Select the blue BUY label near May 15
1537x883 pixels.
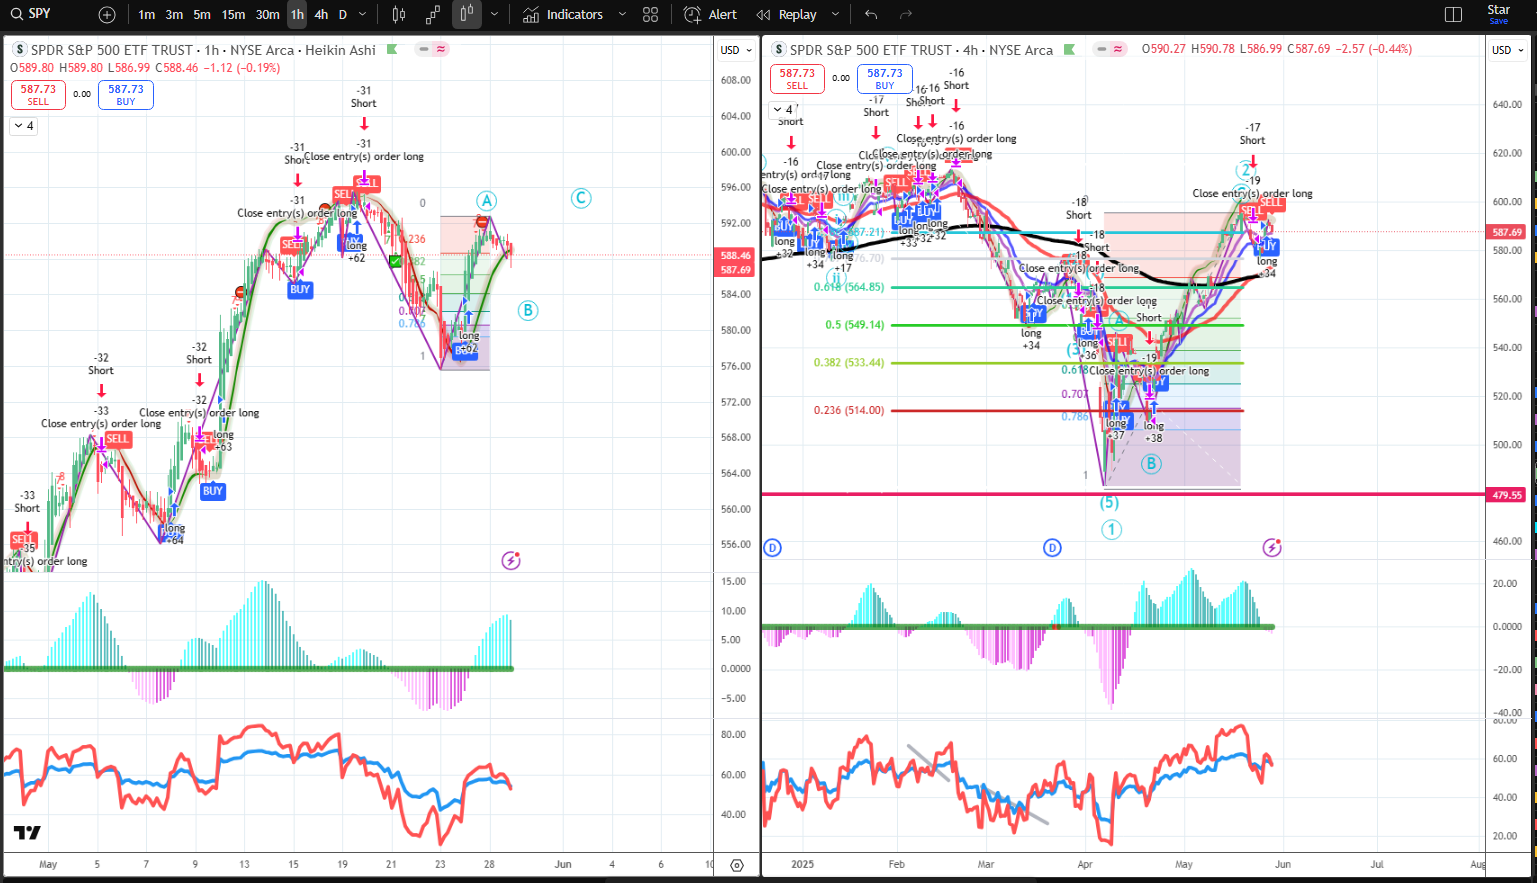(x=300, y=289)
